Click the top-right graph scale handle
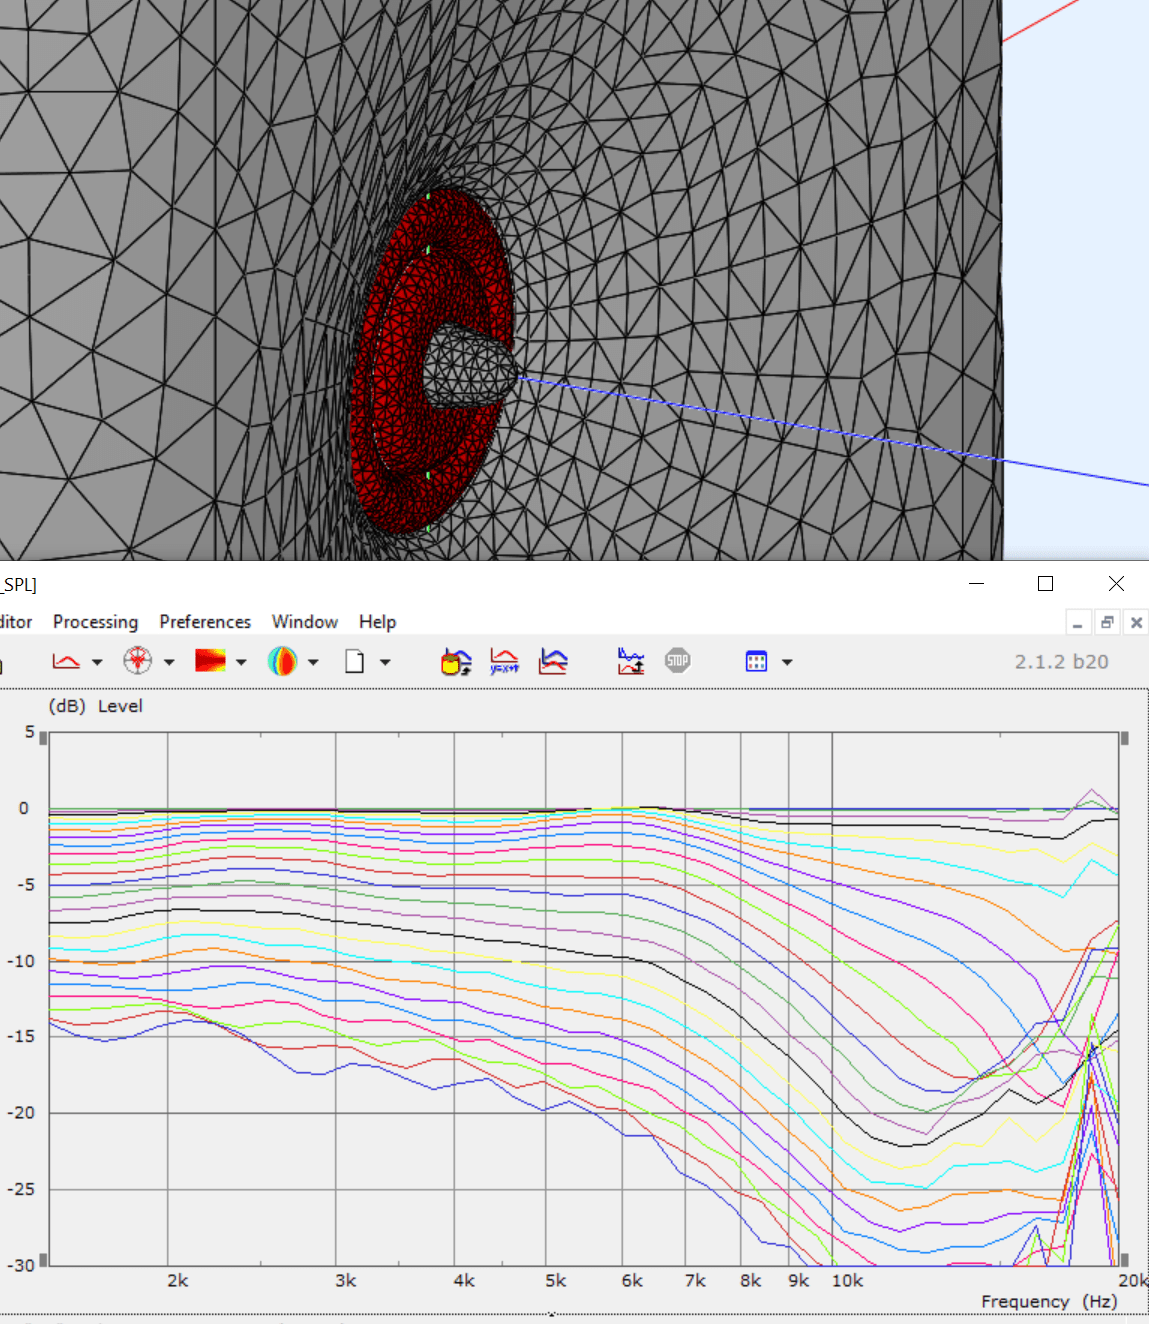Screen dimensions: 1149x1324 (1125, 739)
